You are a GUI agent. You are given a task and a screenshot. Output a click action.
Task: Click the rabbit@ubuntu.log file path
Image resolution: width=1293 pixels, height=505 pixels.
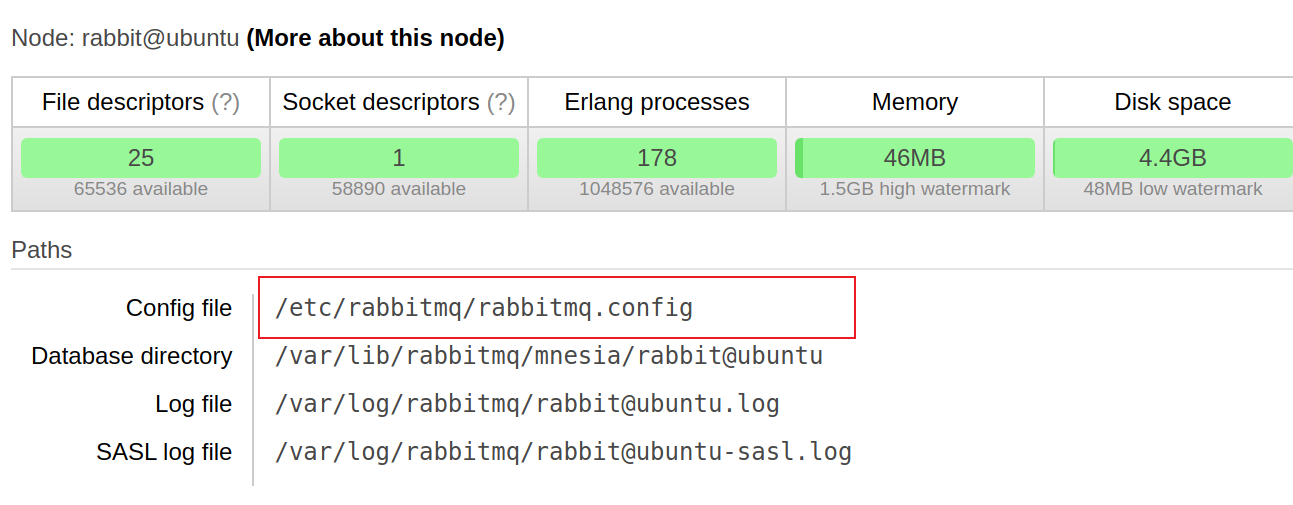[527, 404]
